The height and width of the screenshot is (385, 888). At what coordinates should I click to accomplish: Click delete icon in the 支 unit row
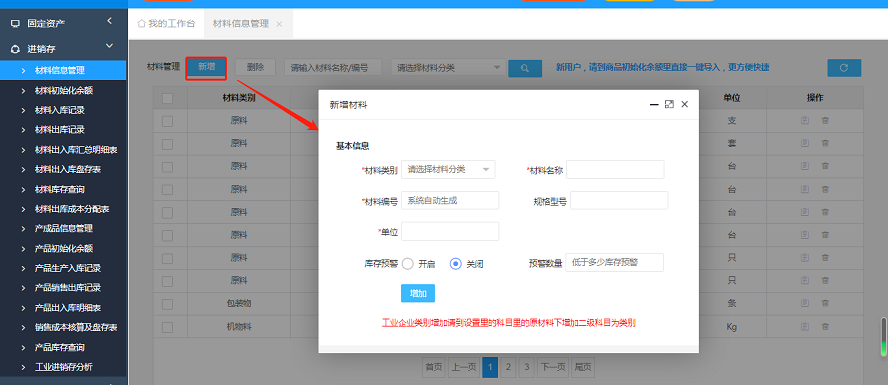825,121
